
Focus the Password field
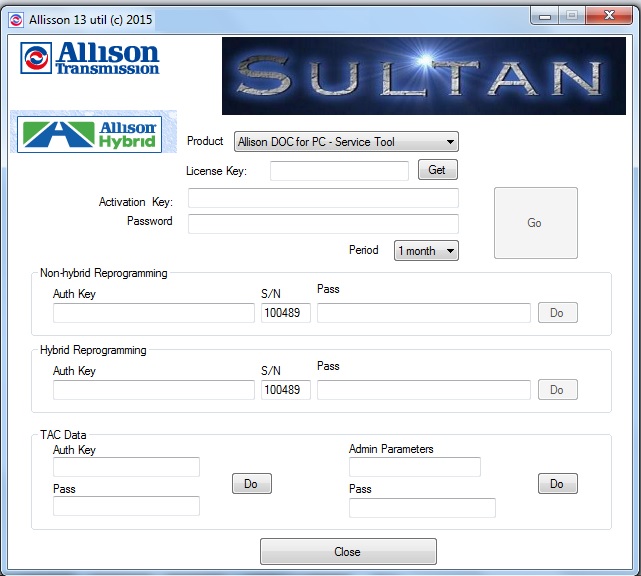pos(323,224)
